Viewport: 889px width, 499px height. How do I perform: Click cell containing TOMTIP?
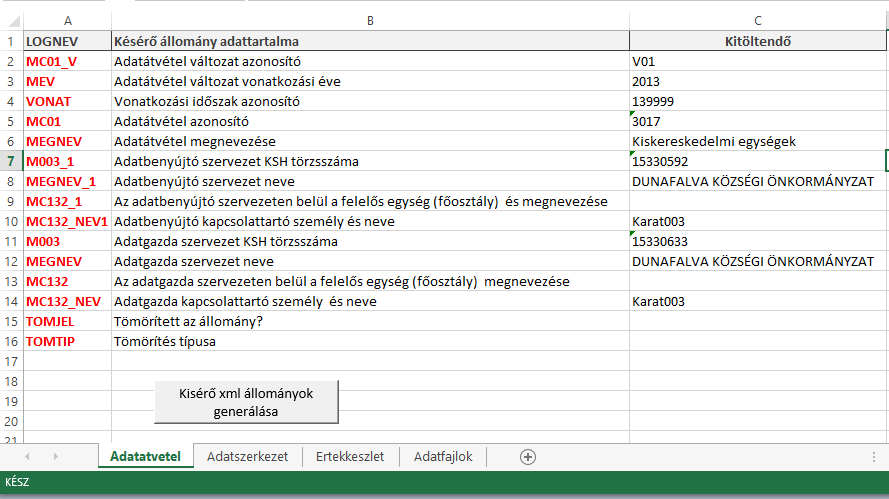[67, 341]
